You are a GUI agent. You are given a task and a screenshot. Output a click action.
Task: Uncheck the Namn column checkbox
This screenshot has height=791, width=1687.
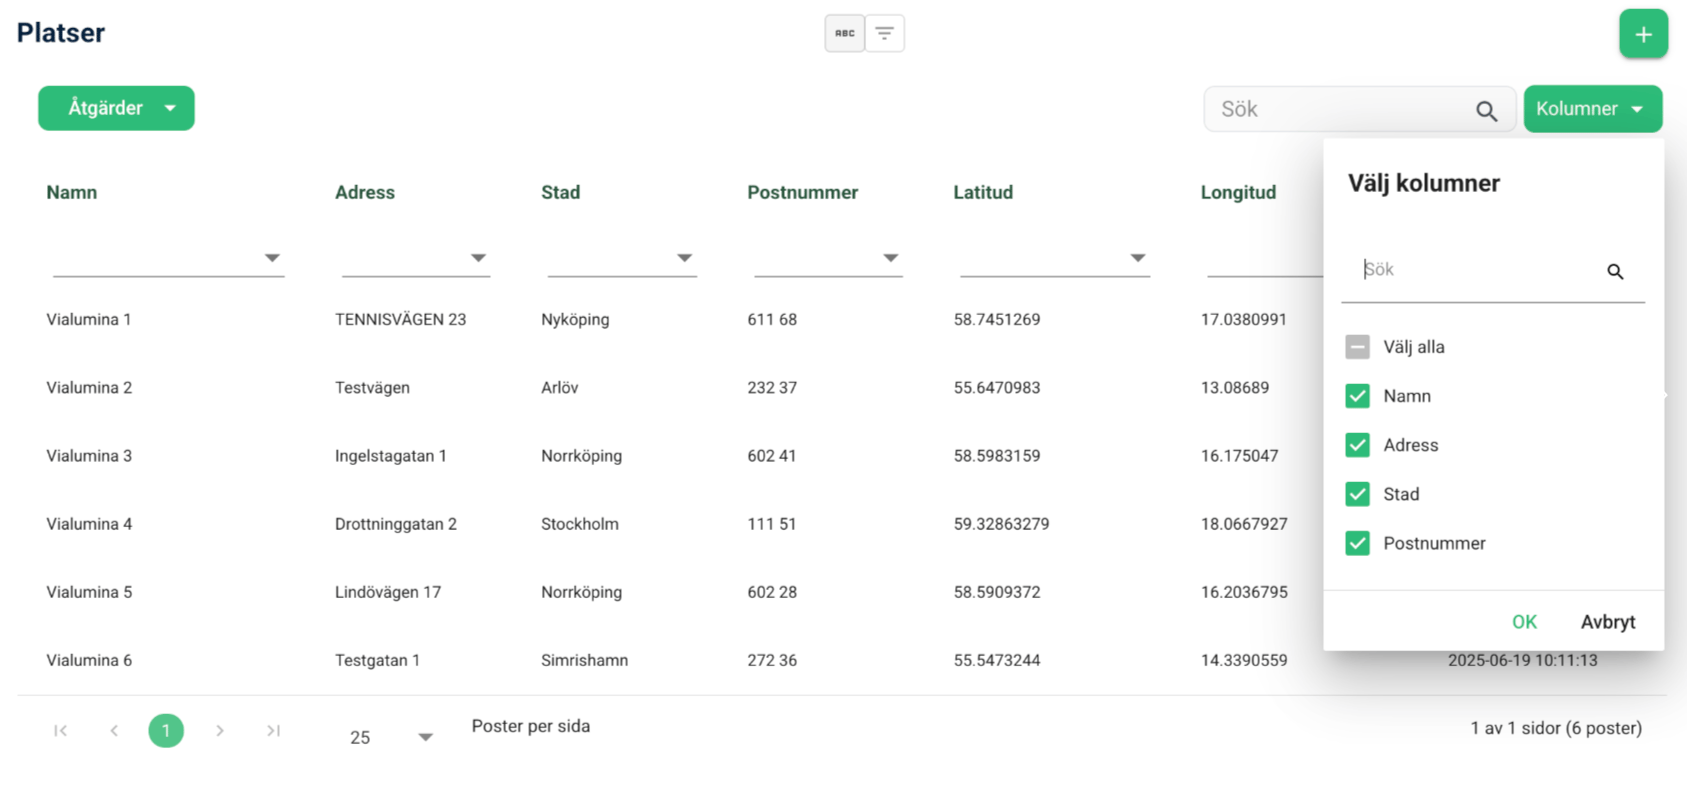[1357, 396]
